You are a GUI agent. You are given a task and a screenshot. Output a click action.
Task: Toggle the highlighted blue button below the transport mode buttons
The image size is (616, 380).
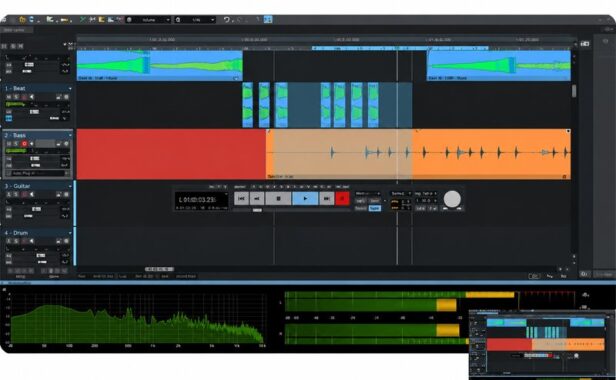point(375,208)
